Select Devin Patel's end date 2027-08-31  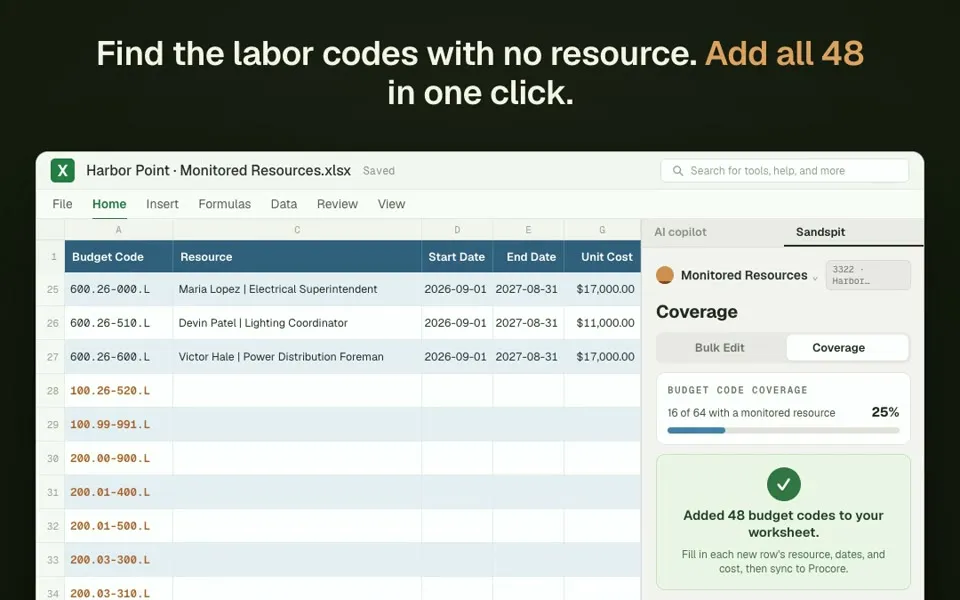(x=528, y=323)
